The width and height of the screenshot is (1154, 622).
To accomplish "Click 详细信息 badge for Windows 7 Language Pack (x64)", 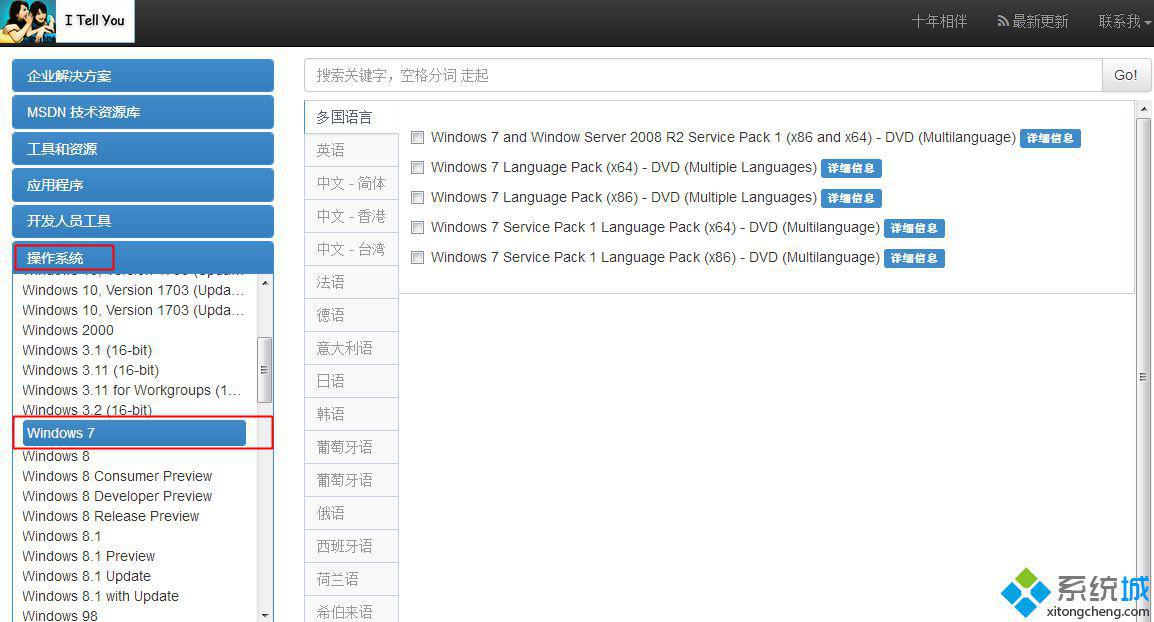I will (851, 168).
